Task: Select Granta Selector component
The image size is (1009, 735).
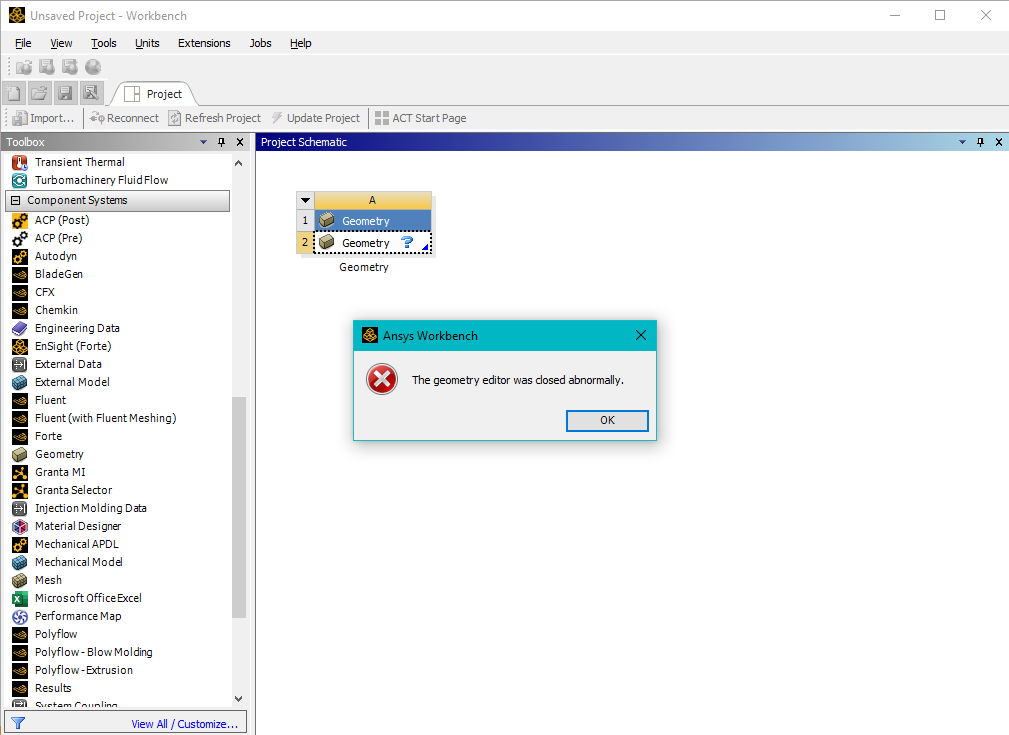Action: [x=73, y=490]
